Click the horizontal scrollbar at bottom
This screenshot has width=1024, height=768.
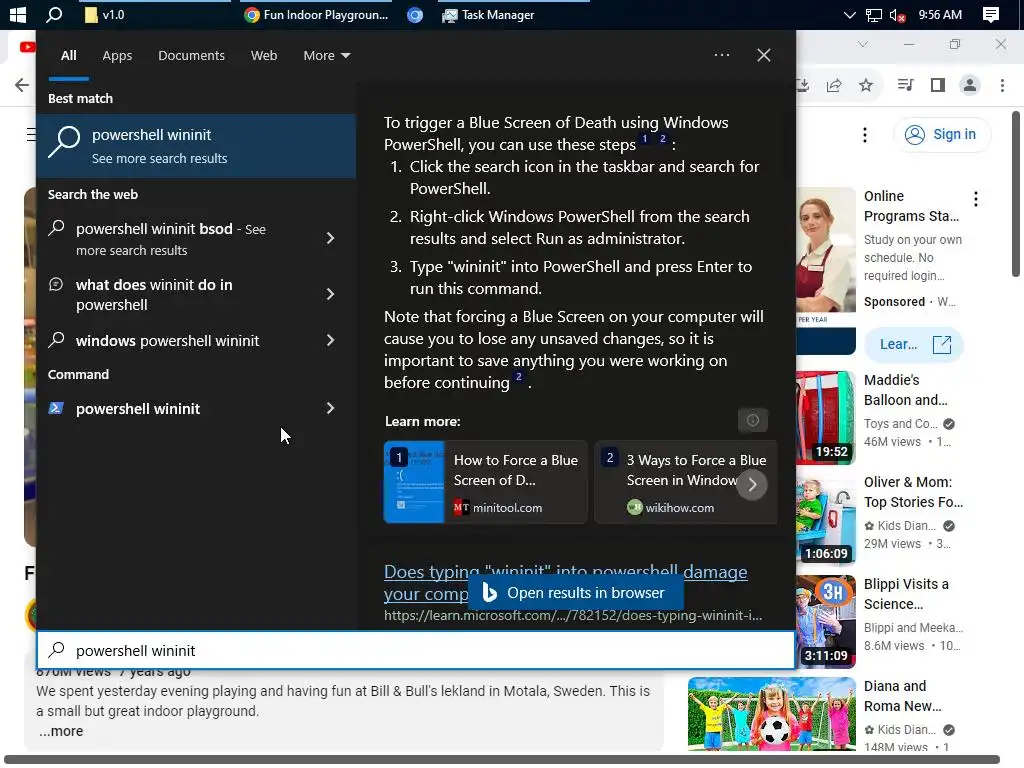(x=502, y=760)
